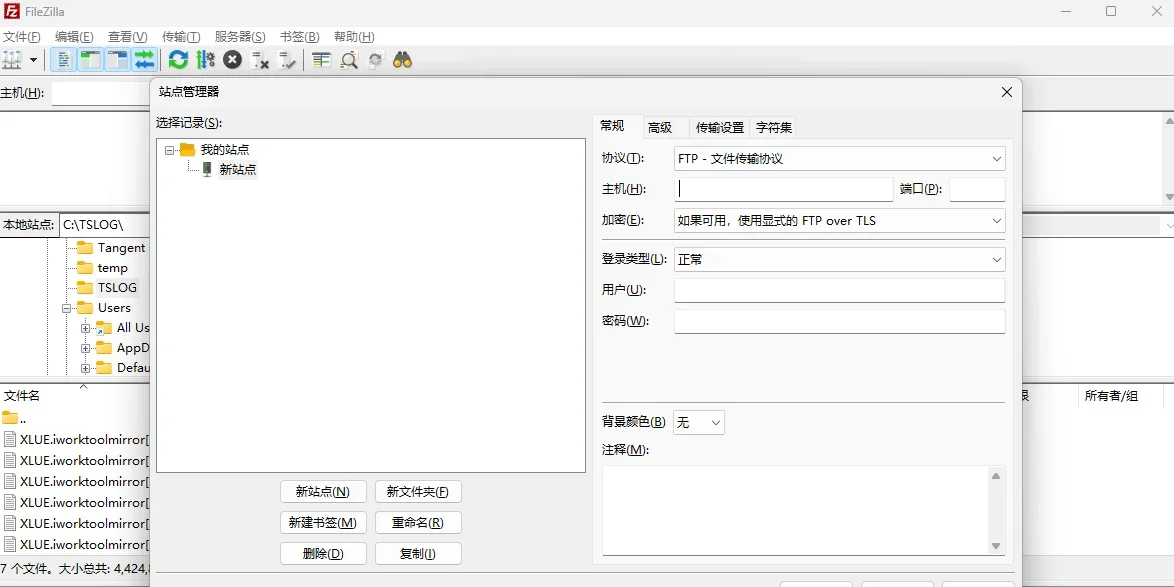Open the 协议 protocol dropdown
The height and width of the screenshot is (587, 1174).
(839, 159)
